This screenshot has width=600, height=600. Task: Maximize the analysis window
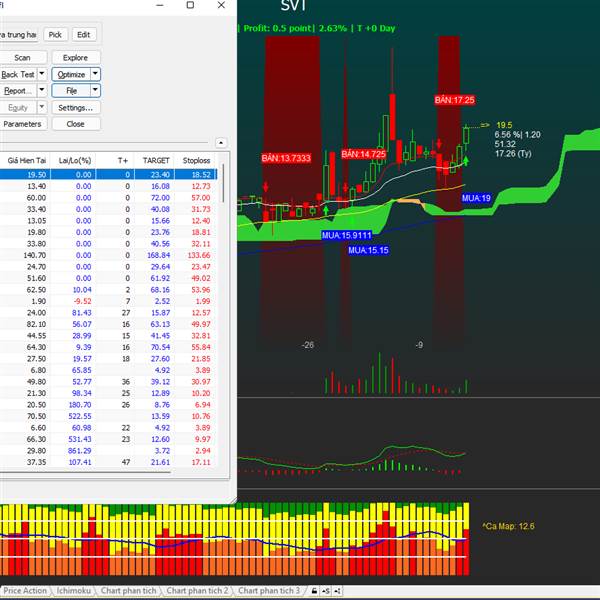point(190,6)
